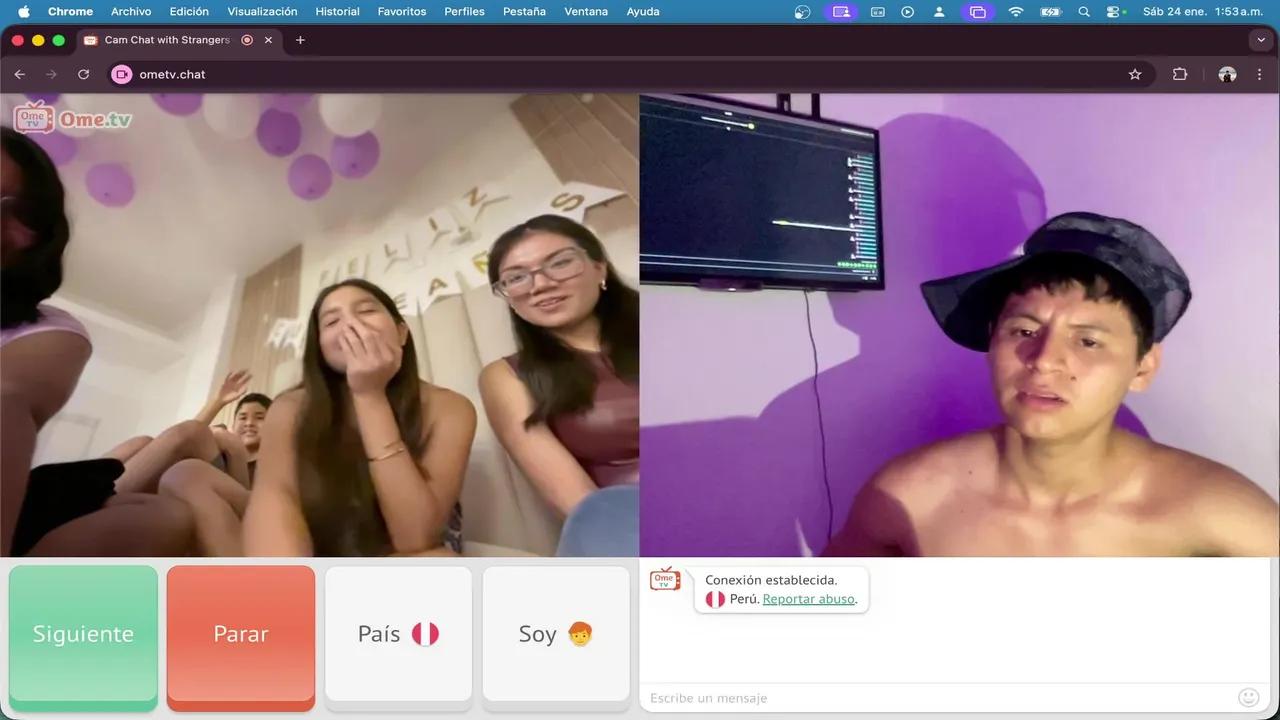Focus the Escribe un mensaje field

[935, 697]
